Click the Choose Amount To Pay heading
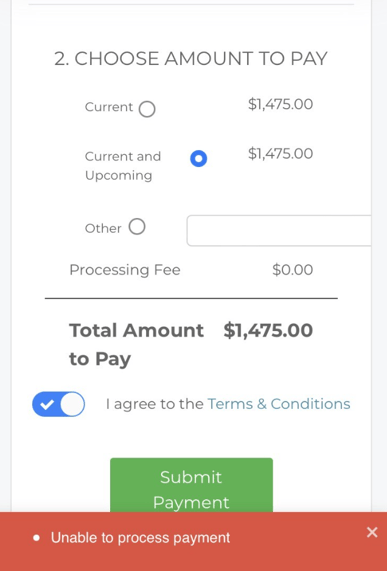Viewport: 387px width, 571px height. (x=191, y=59)
